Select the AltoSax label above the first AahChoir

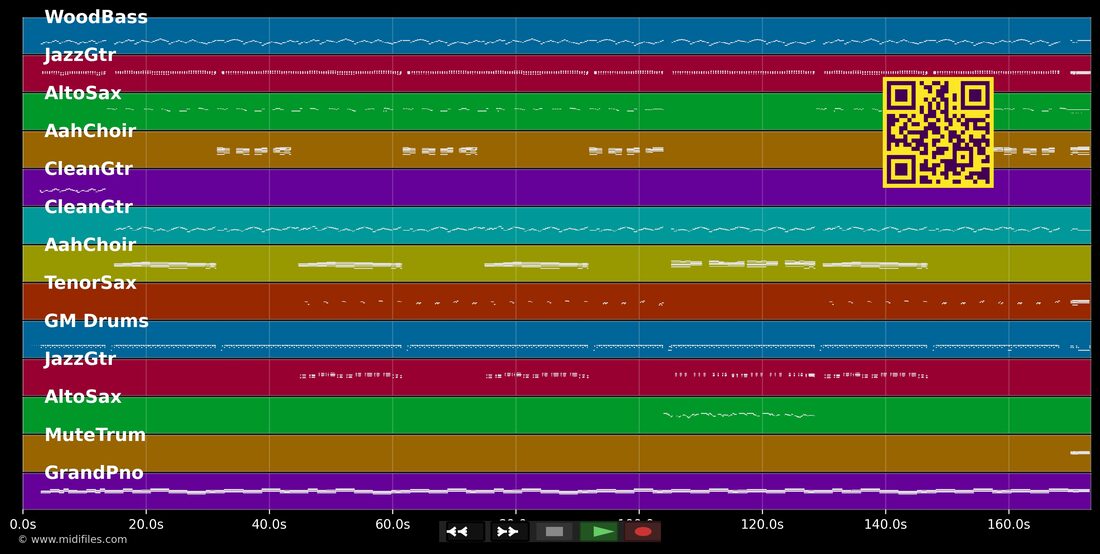[x=83, y=93]
